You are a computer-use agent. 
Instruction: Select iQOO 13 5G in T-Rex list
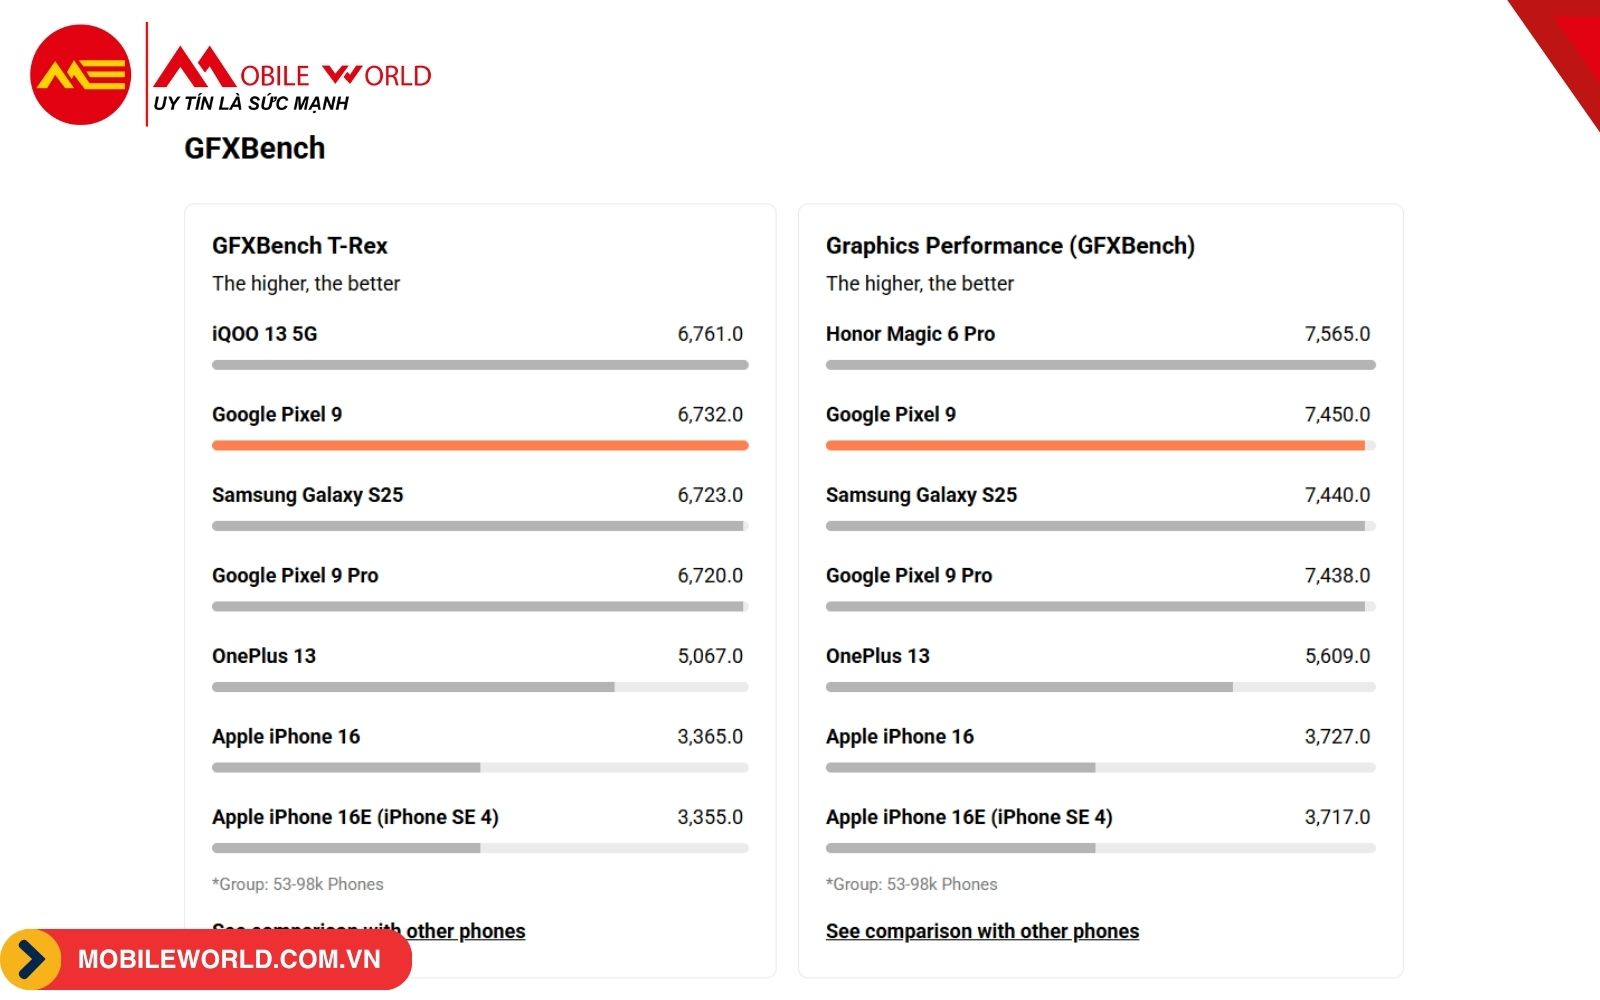[264, 334]
